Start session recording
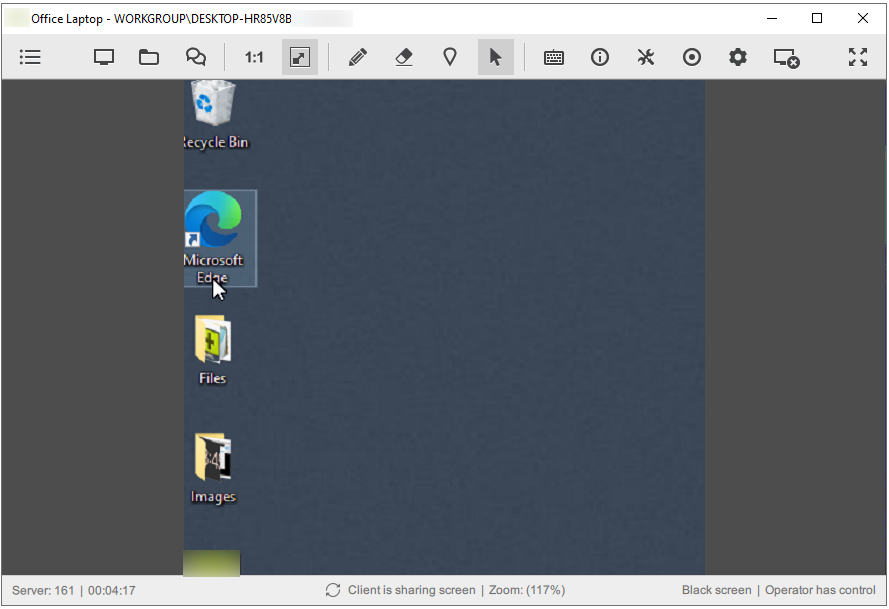This screenshot has width=889, height=609. coord(691,57)
